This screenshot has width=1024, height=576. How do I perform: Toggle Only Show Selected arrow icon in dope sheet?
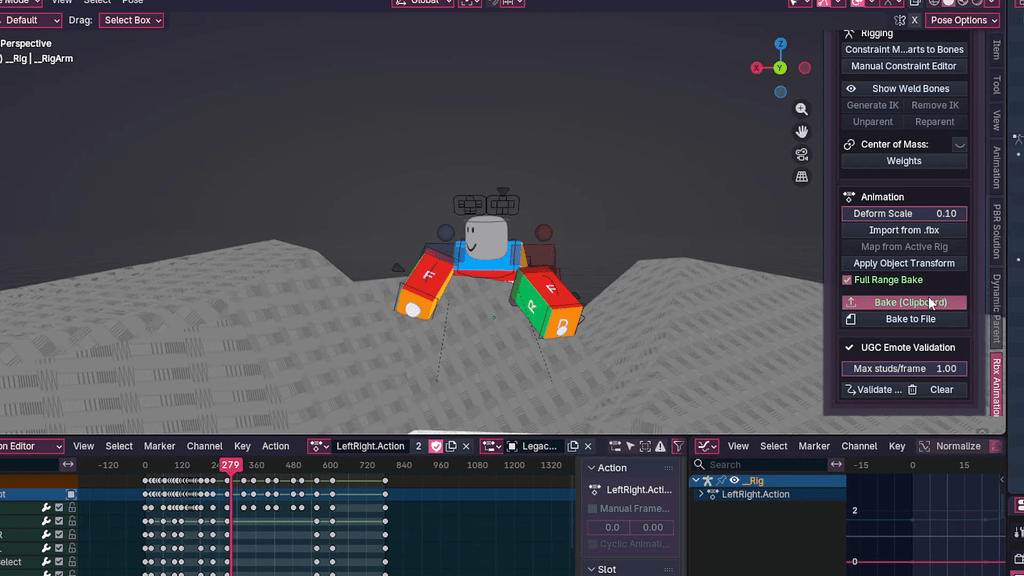coord(630,446)
